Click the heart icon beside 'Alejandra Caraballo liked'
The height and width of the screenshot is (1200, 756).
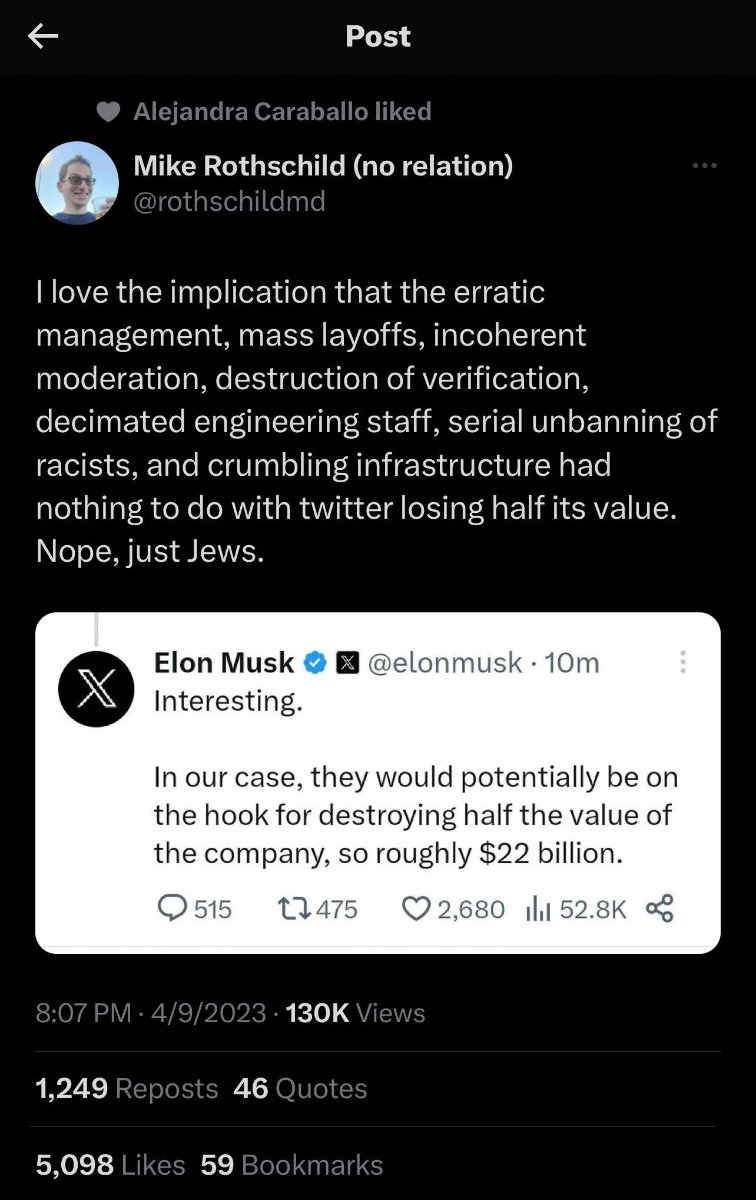[108, 112]
